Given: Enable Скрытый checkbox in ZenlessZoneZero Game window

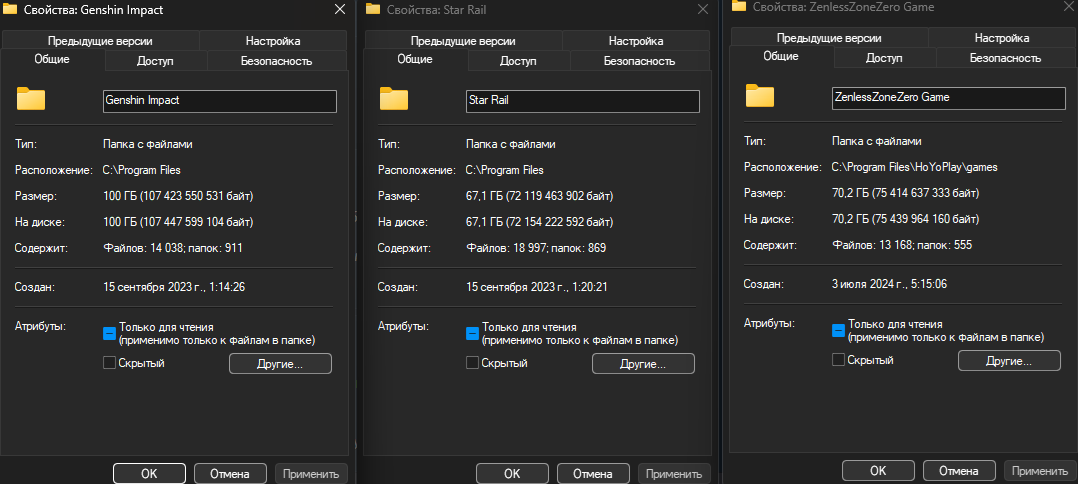Looking at the screenshot, I should (x=838, y=360).
